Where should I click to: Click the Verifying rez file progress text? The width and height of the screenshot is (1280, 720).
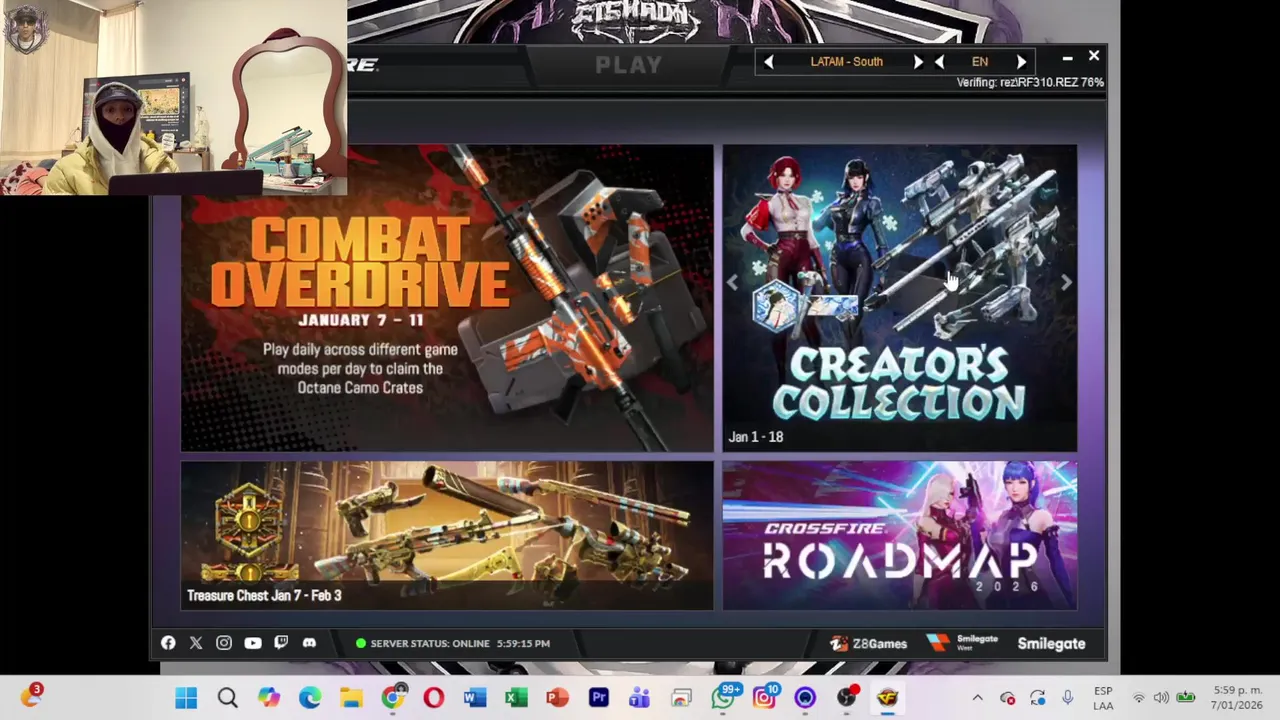point(1030,82)
